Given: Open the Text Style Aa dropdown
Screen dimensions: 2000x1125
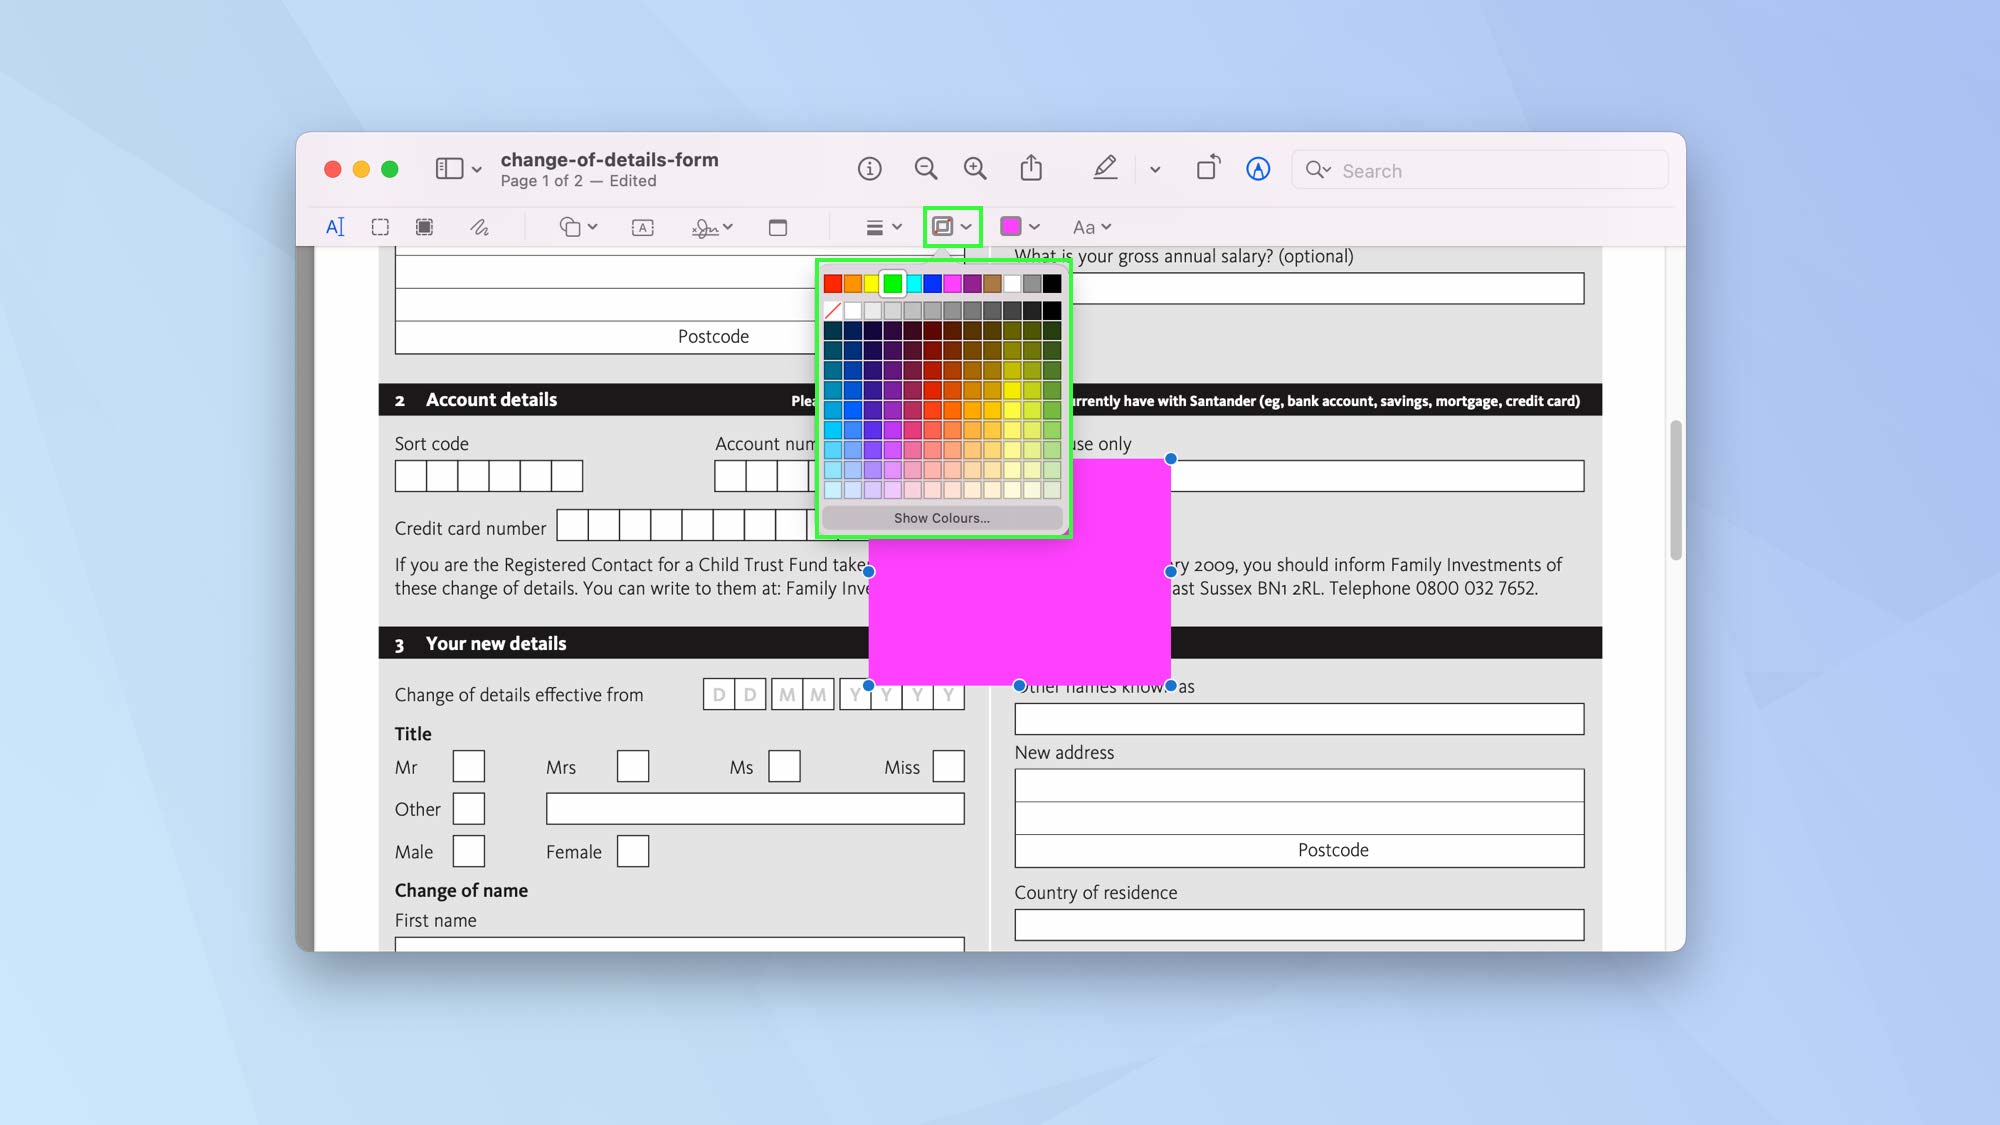Looking at the screenshot, I should point(1091,227).
